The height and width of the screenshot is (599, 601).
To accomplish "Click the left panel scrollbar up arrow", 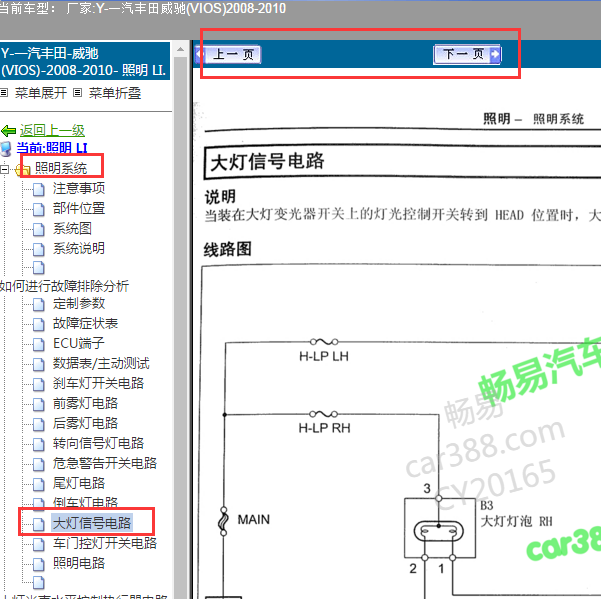I will 180,49.
